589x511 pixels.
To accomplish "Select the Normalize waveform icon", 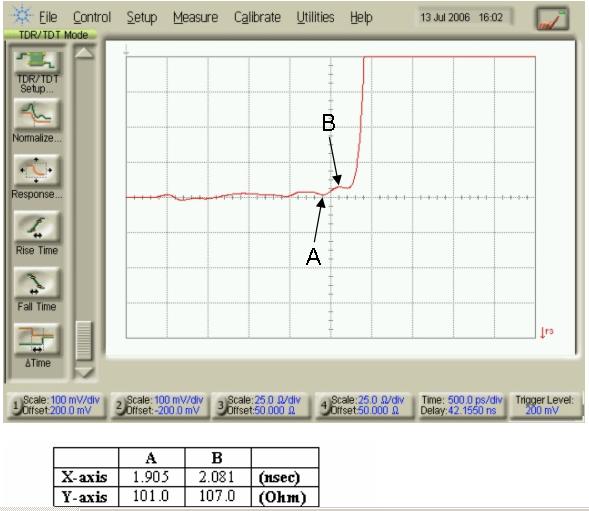I will click(36, 114).
